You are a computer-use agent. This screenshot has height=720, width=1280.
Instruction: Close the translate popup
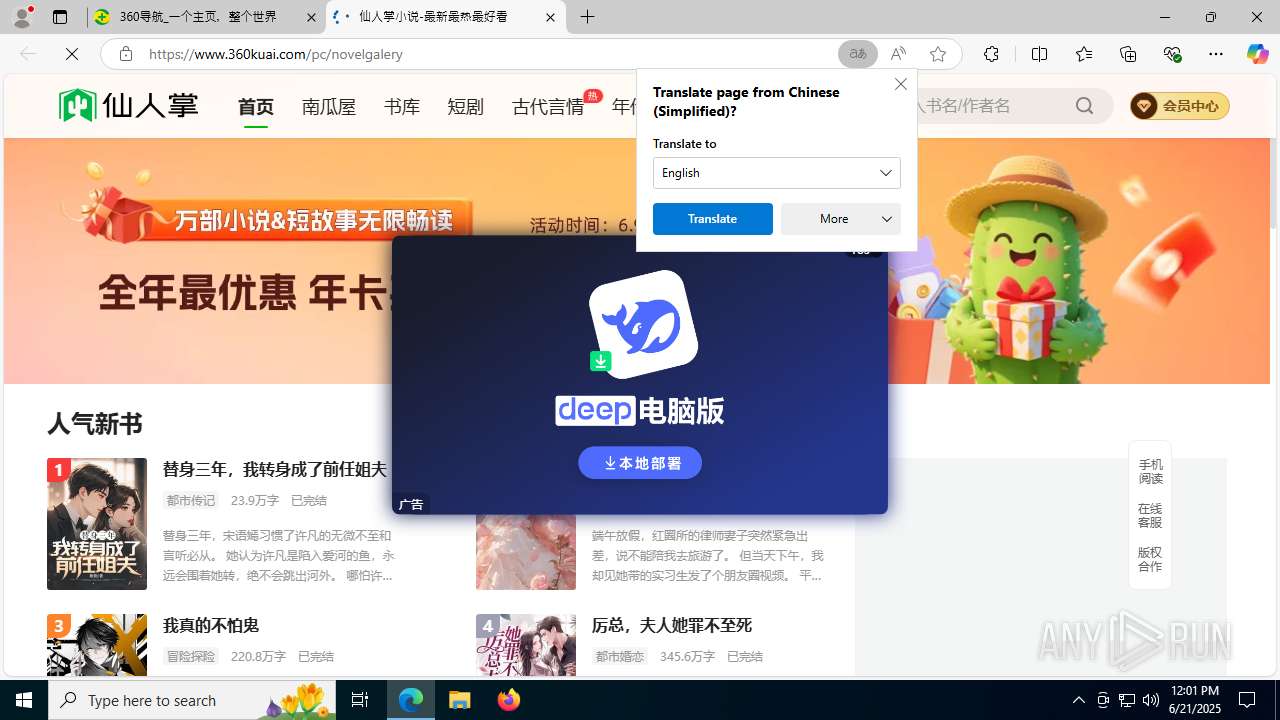click(901, 84)
